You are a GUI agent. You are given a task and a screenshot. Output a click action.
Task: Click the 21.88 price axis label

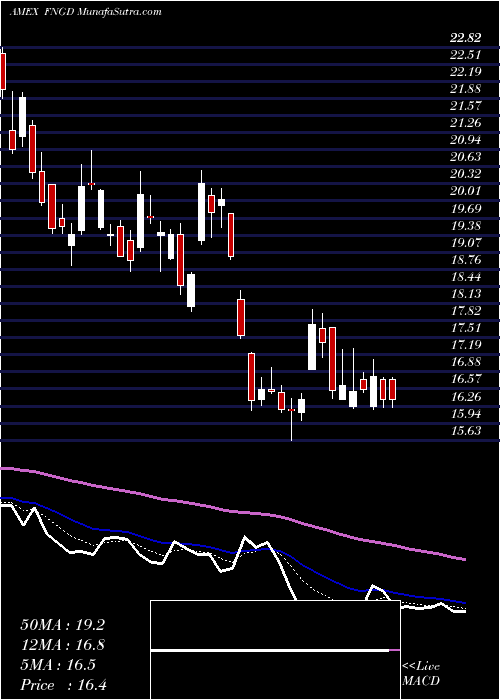(466, 89)
